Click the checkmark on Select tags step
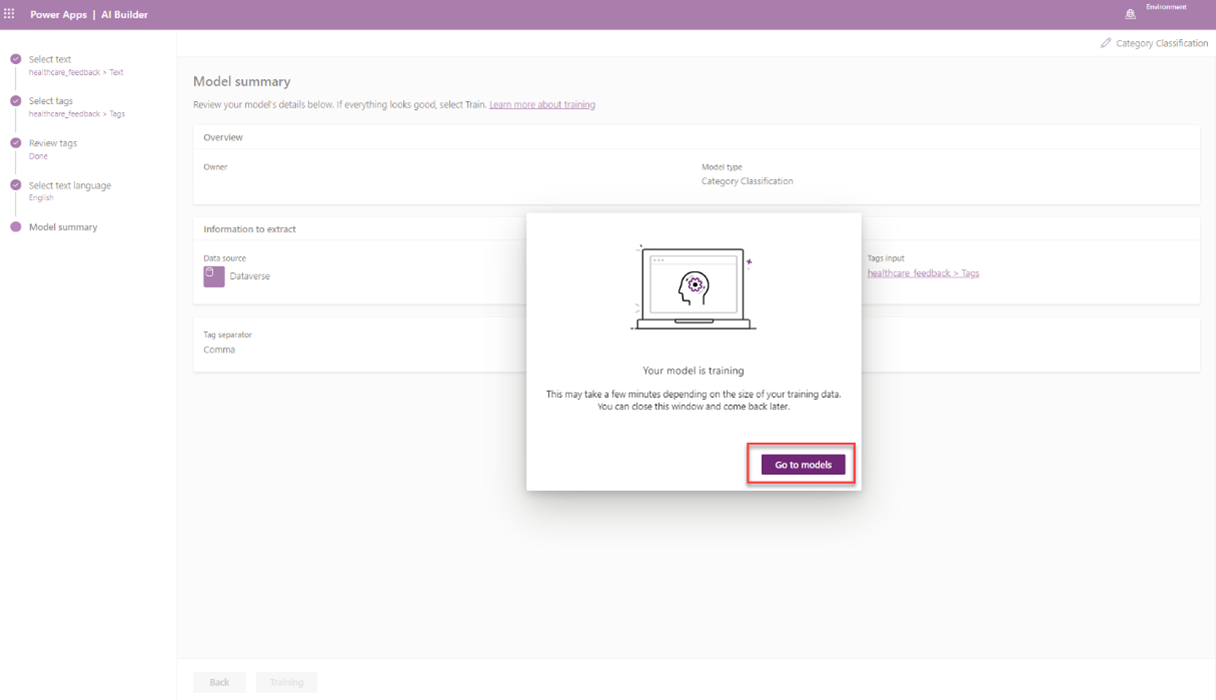1216x700 pixels. click(15, 101)
